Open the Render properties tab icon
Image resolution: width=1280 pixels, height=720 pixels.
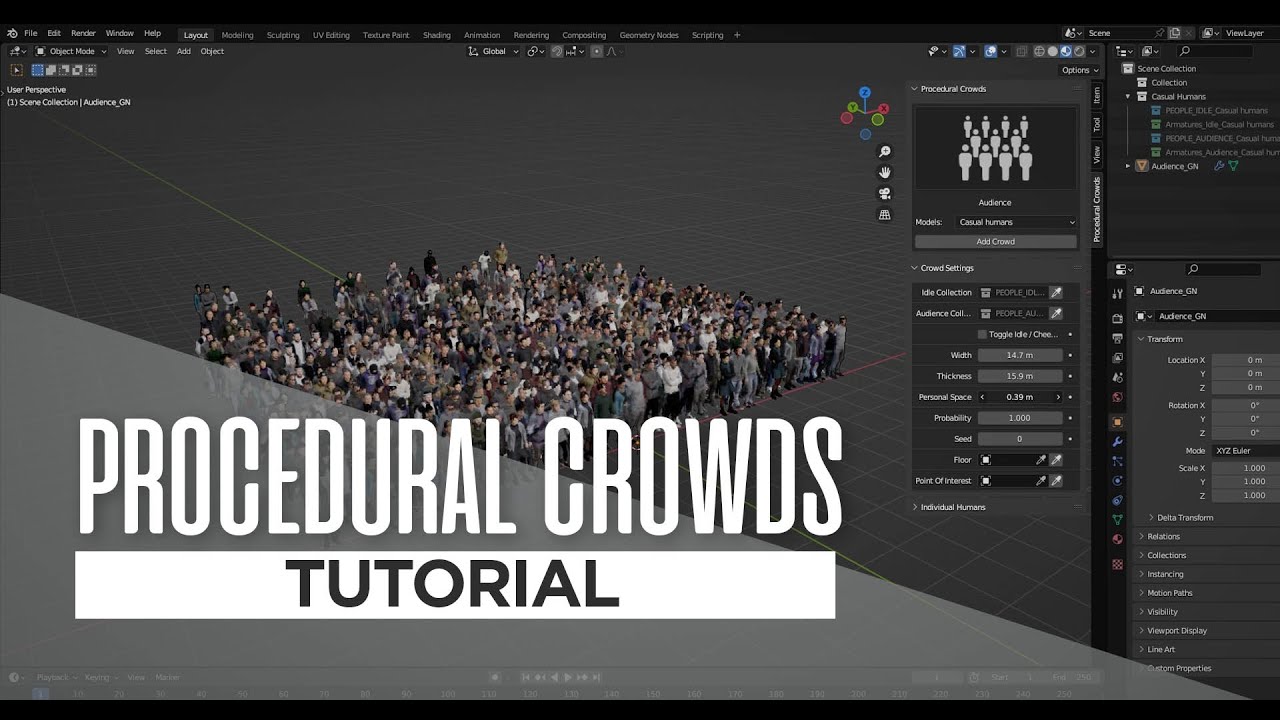(1118, 318)
